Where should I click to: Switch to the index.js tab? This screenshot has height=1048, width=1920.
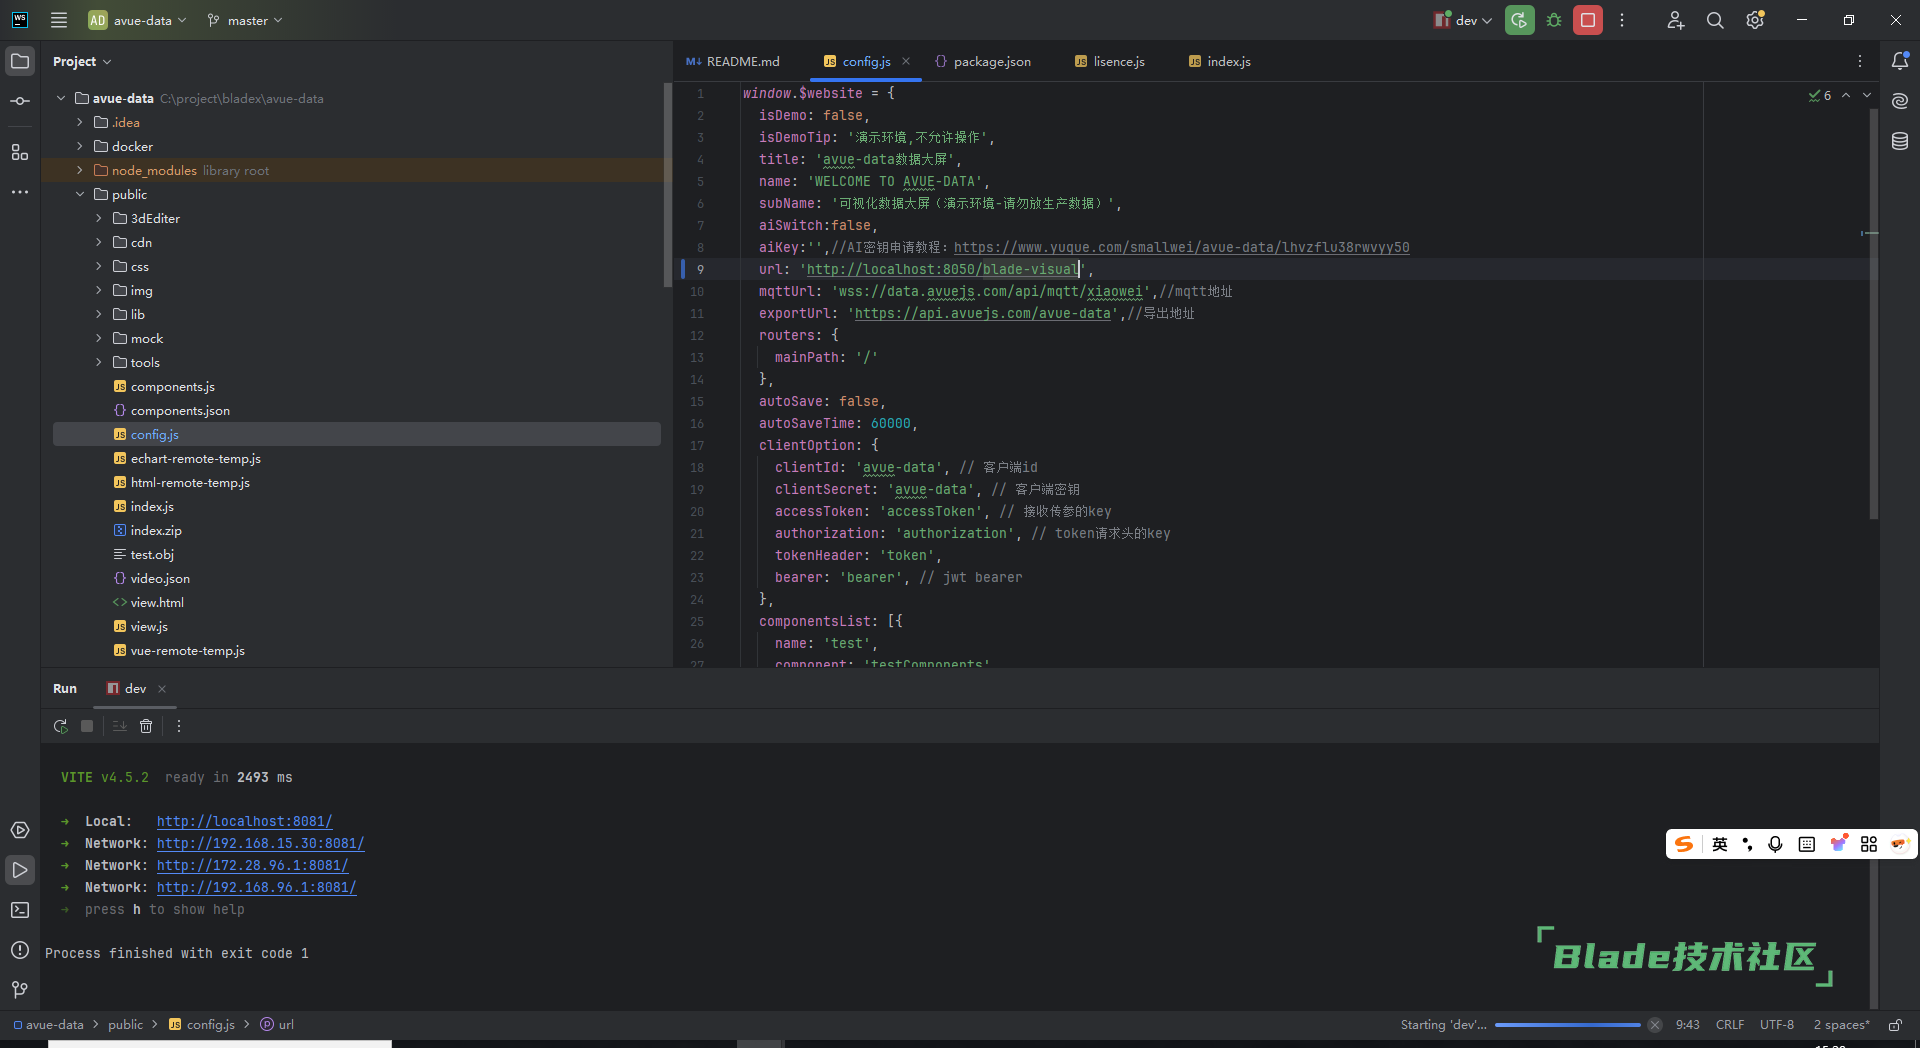tap(1220, 61)
